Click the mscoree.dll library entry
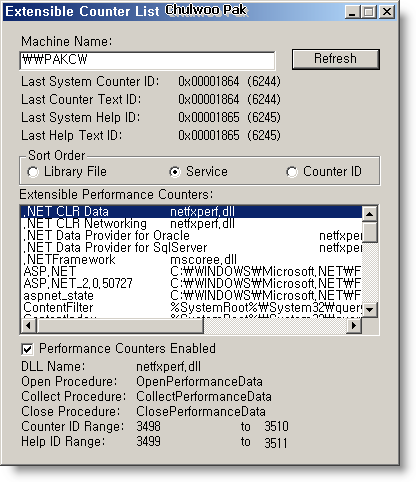 (203, 260)
